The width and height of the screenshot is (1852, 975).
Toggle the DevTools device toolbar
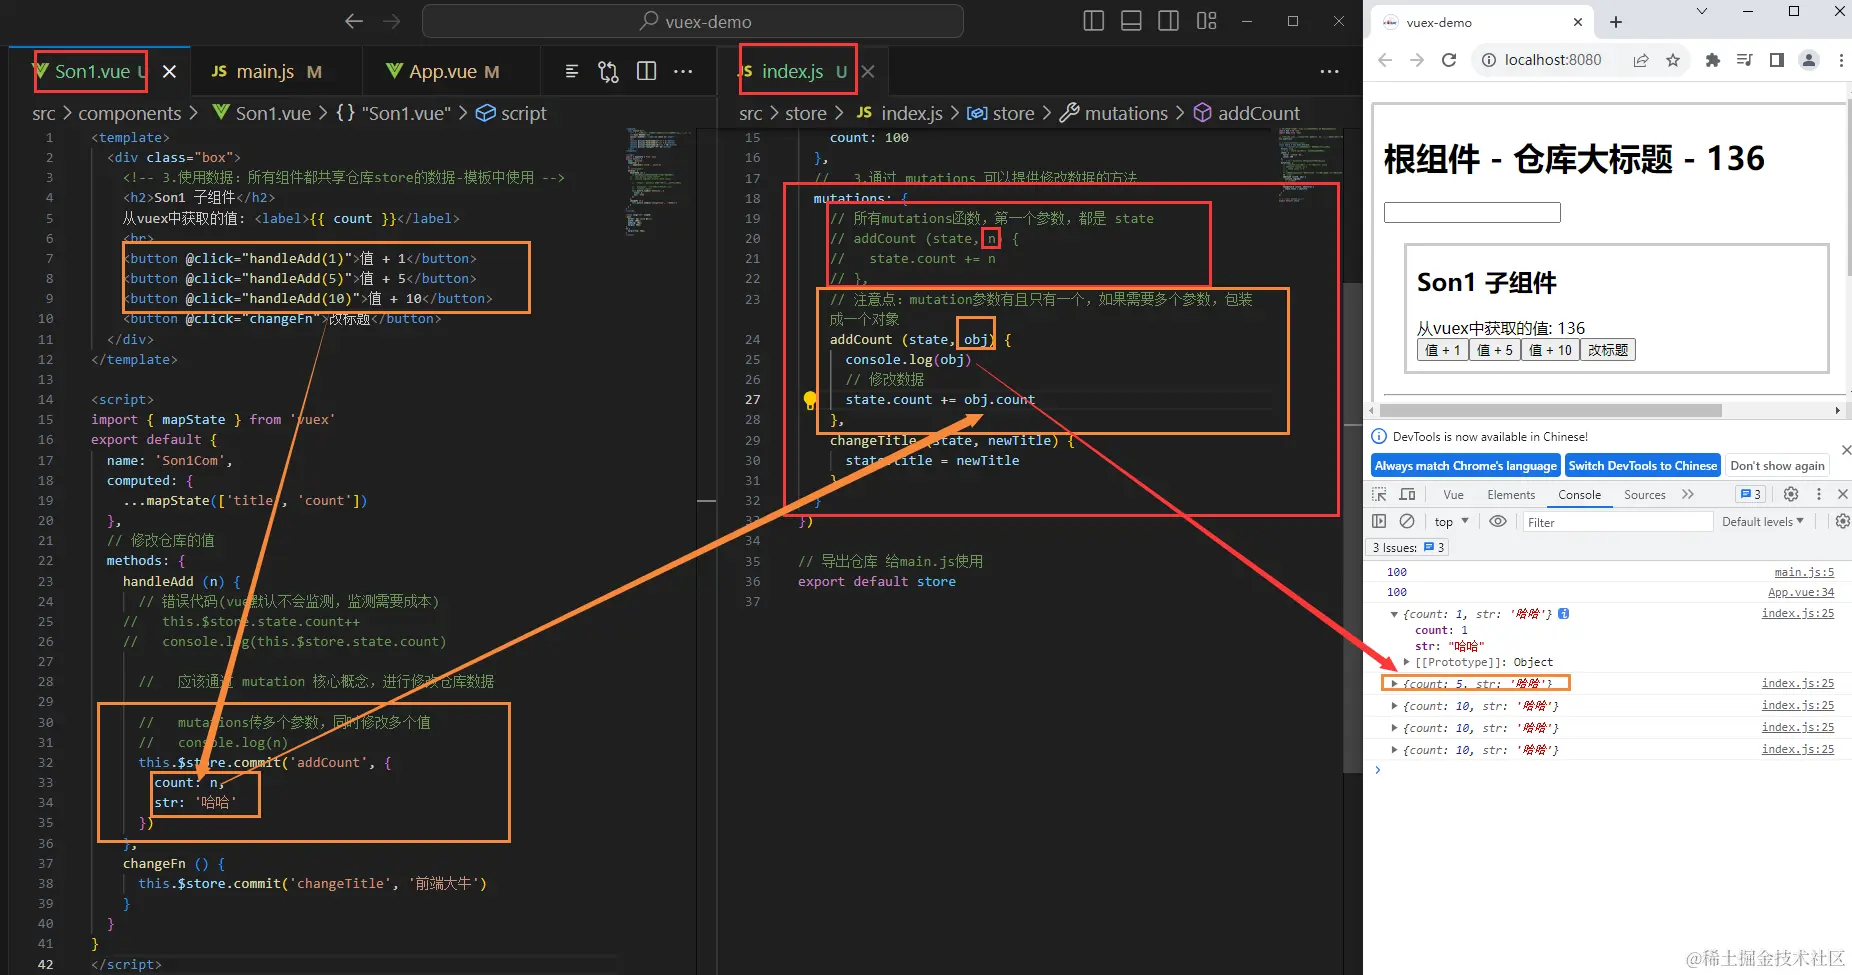pos(1407,494)
